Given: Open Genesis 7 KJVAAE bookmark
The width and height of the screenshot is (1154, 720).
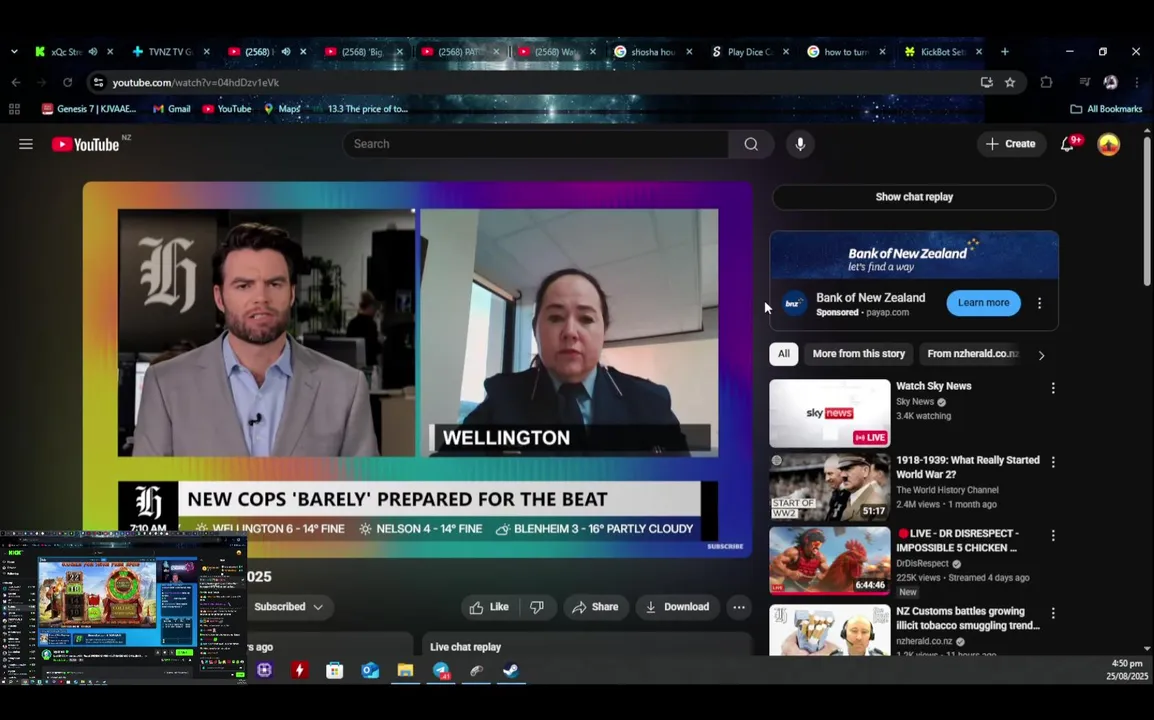Looking at the screenshot, I should point(89,109).
